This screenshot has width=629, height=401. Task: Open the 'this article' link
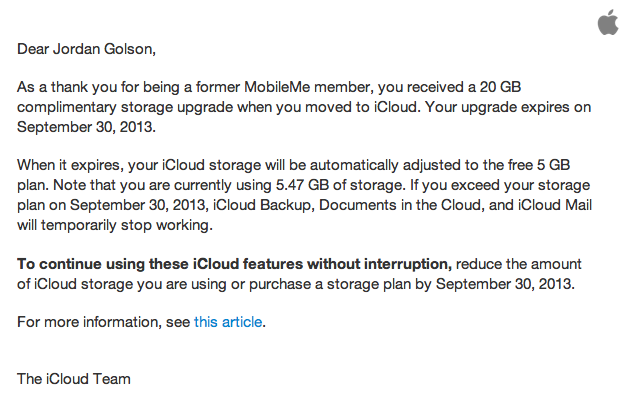pos(228,322)
